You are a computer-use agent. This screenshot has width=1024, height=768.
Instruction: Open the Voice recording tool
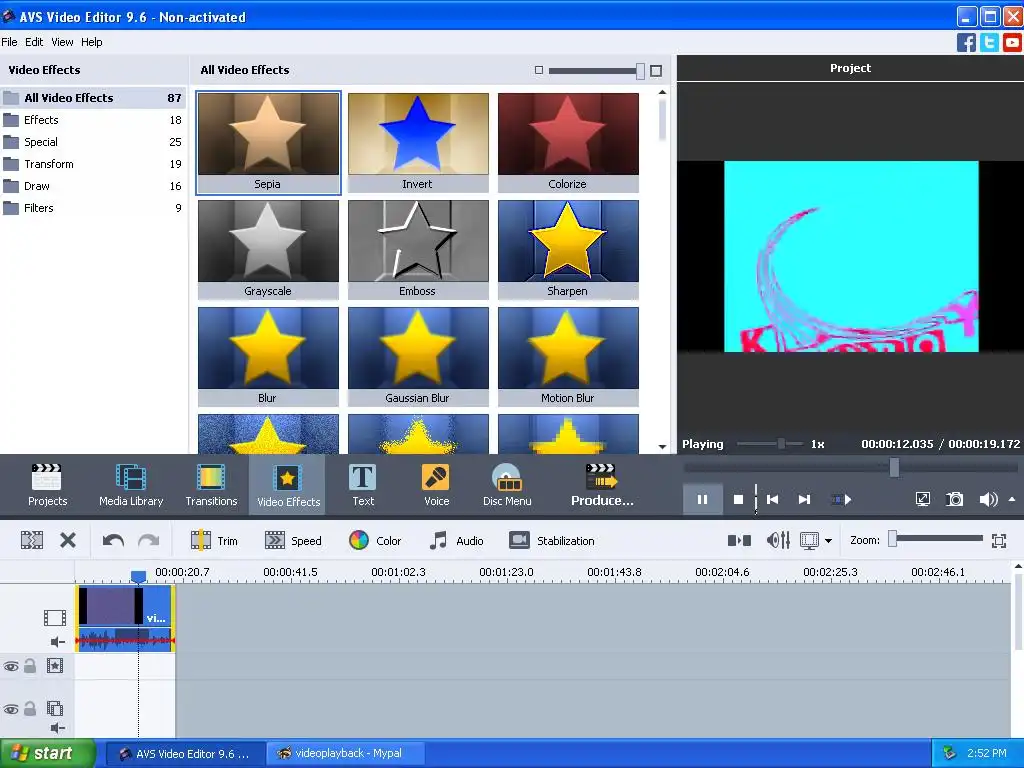pos(436,485)
